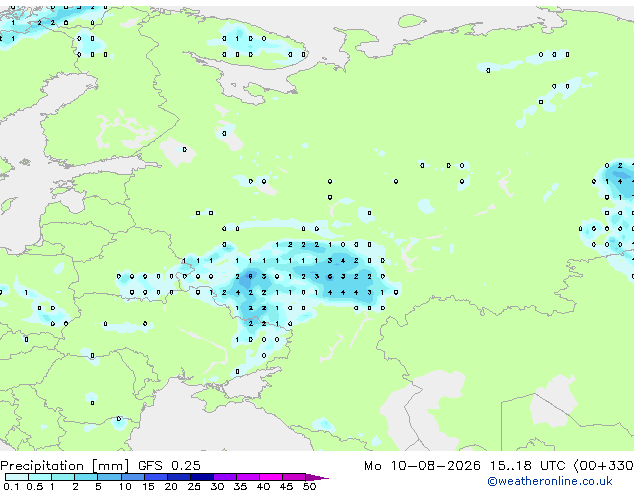Click the legend label '10'
634x490 pixels.
[x=125, y=486]
